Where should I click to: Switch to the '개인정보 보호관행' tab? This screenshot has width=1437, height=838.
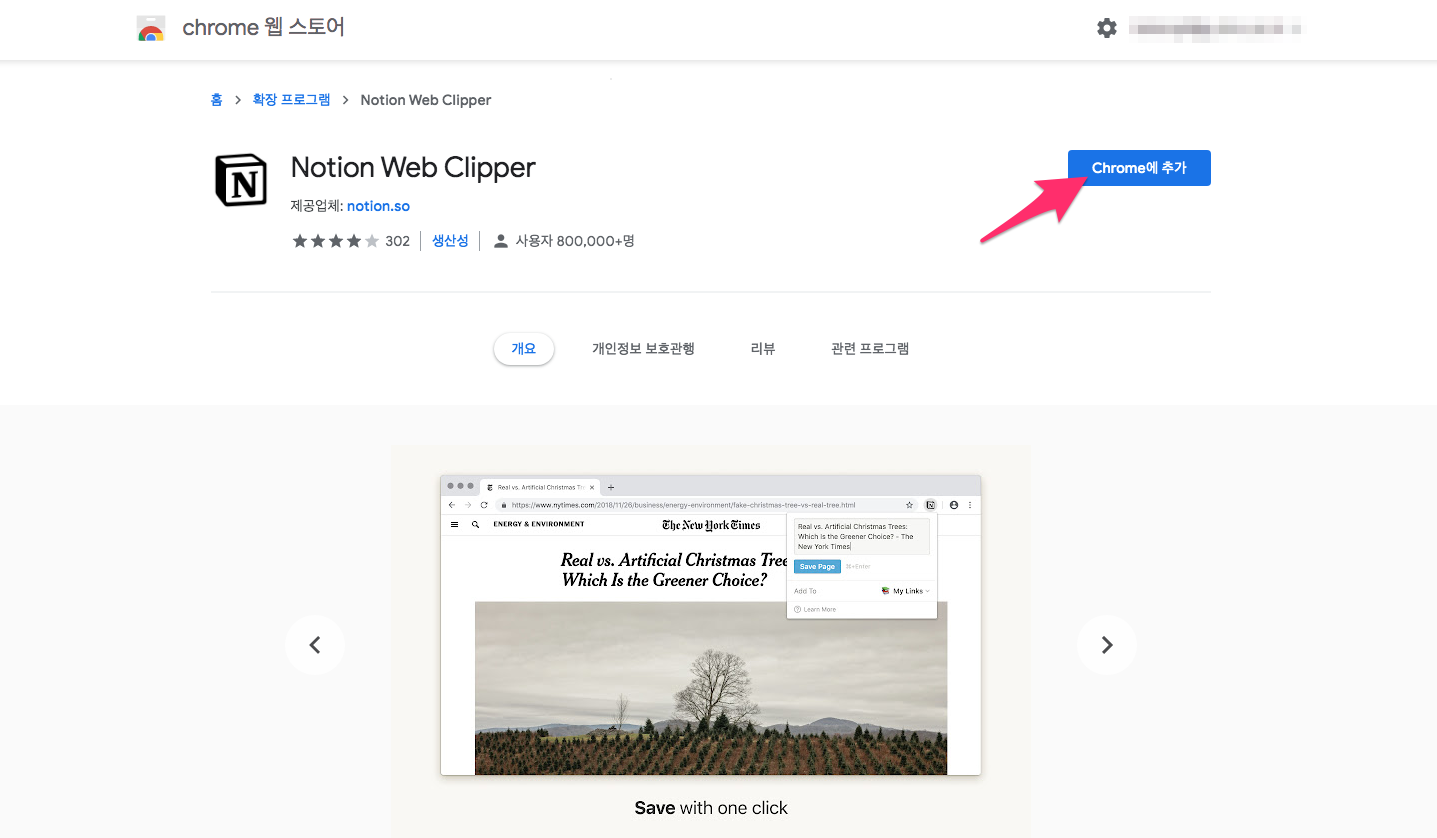point(643,348)
